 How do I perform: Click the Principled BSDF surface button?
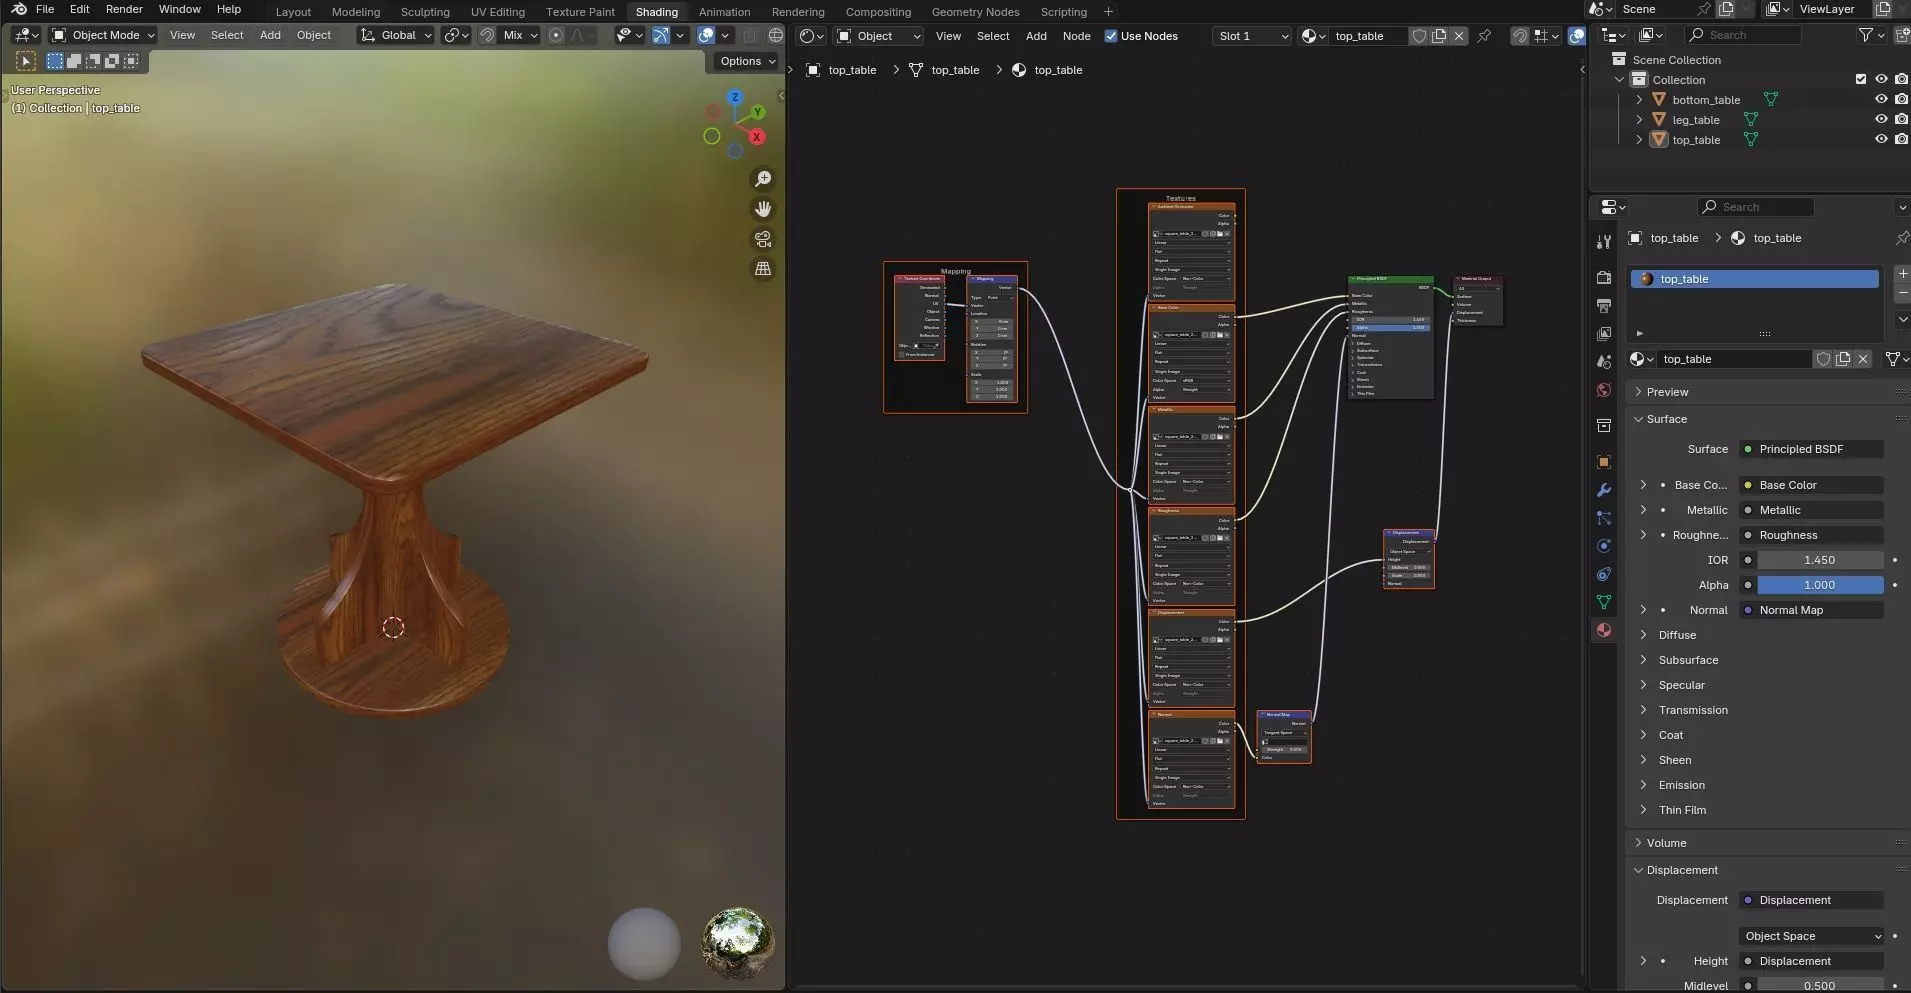coord(1812,449)
